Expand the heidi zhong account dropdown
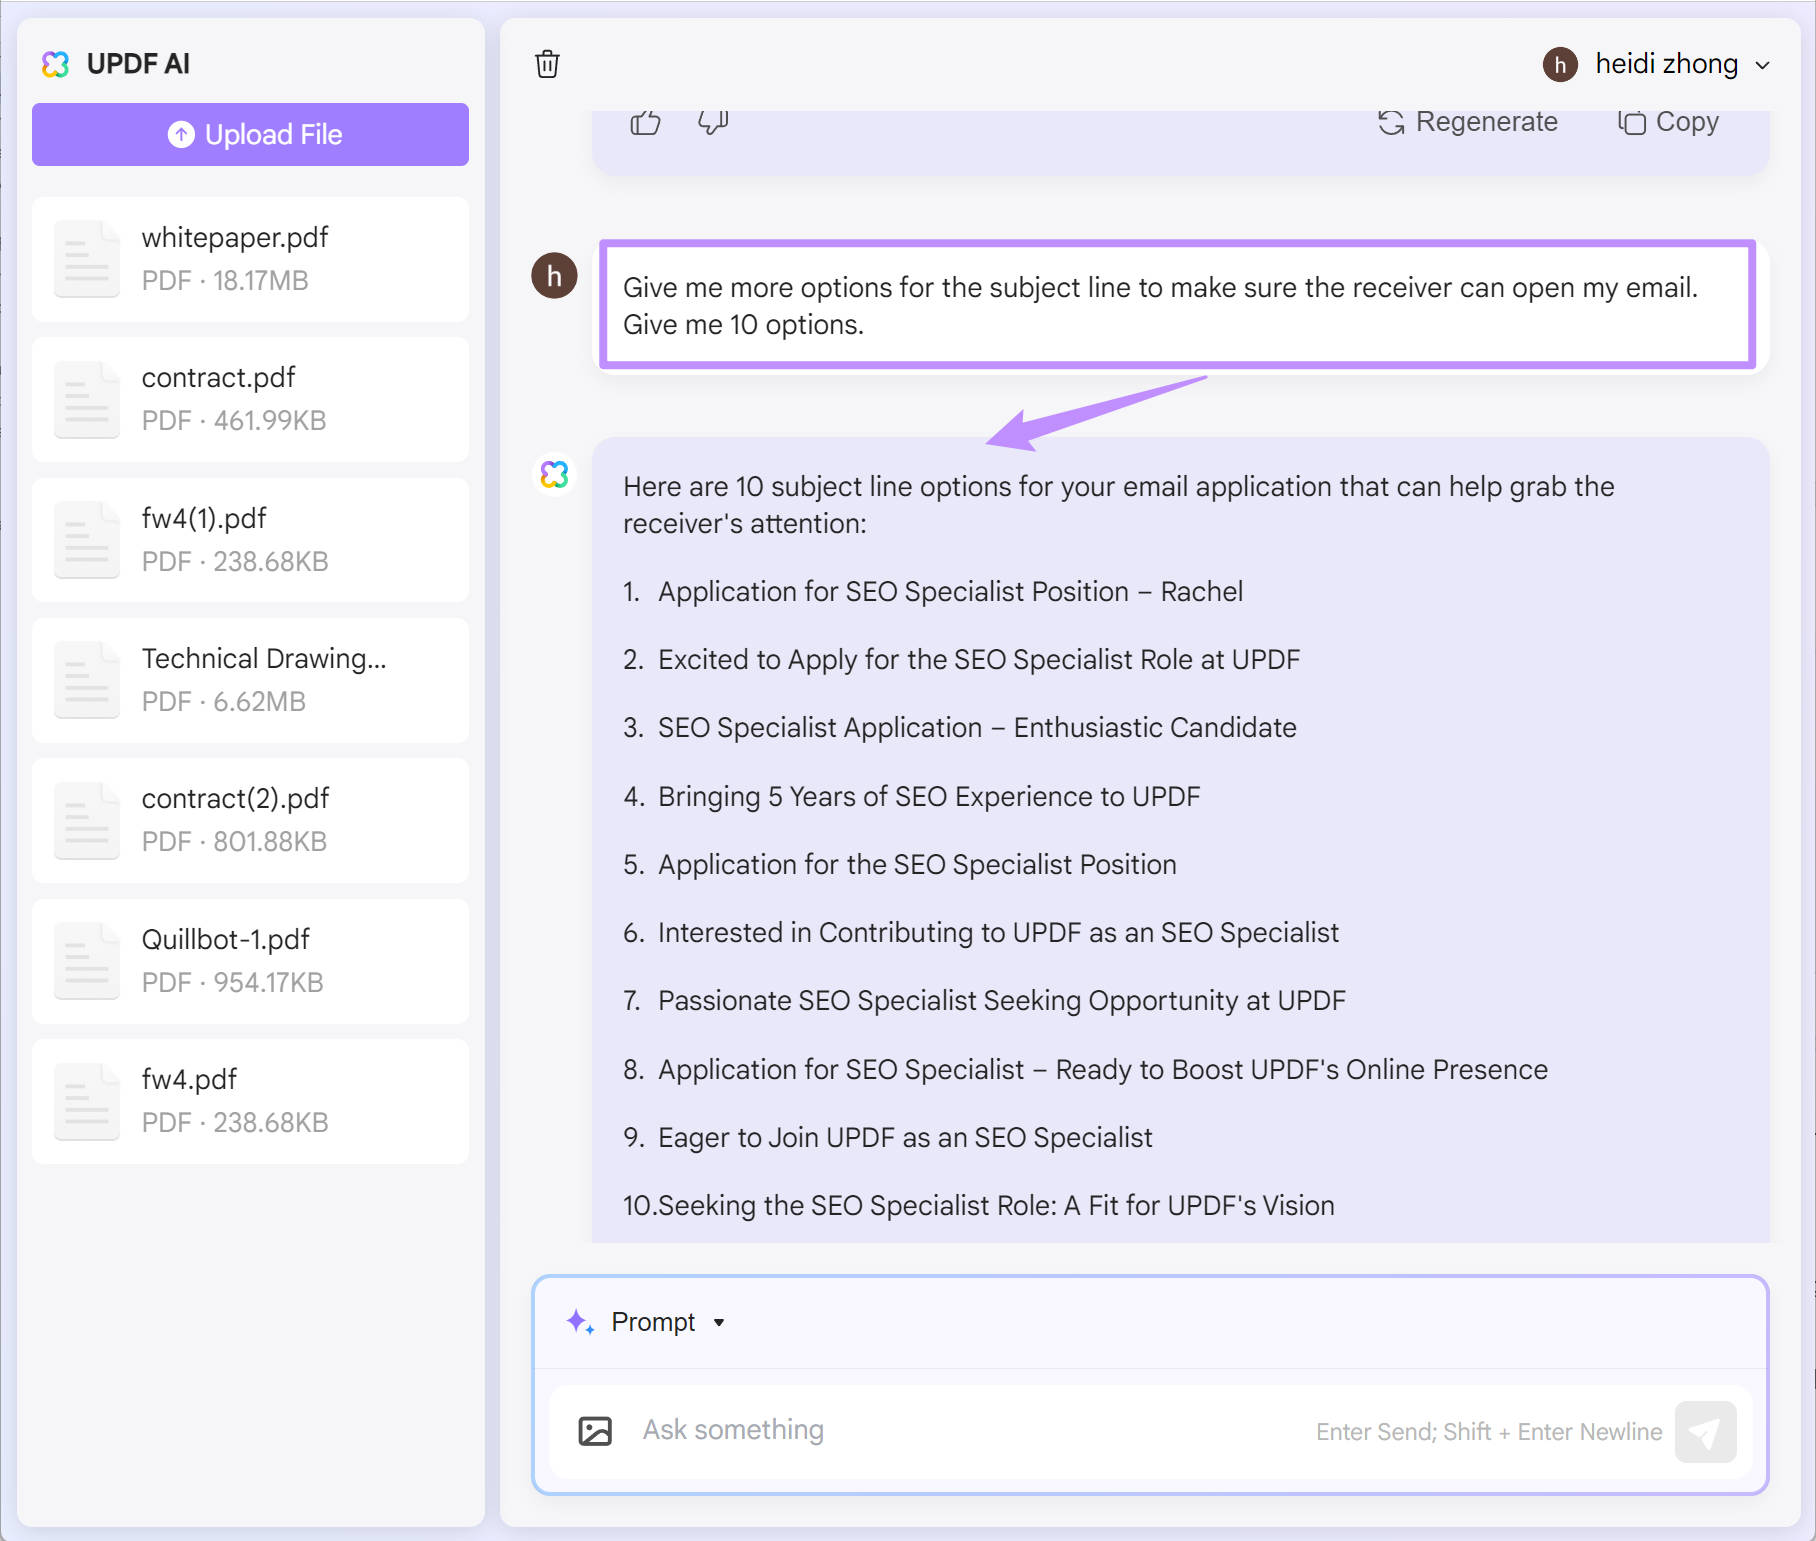The width and height of the screenshot is (1816, 1541). 1762,64
